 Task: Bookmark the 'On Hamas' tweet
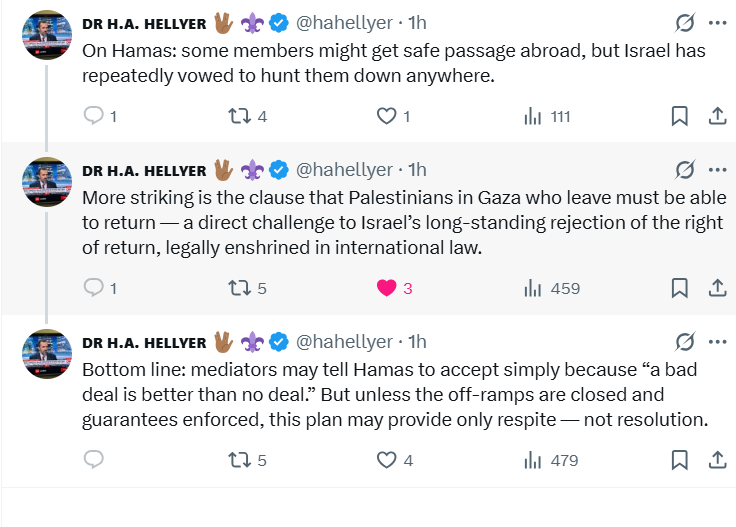tap(679, 116)
